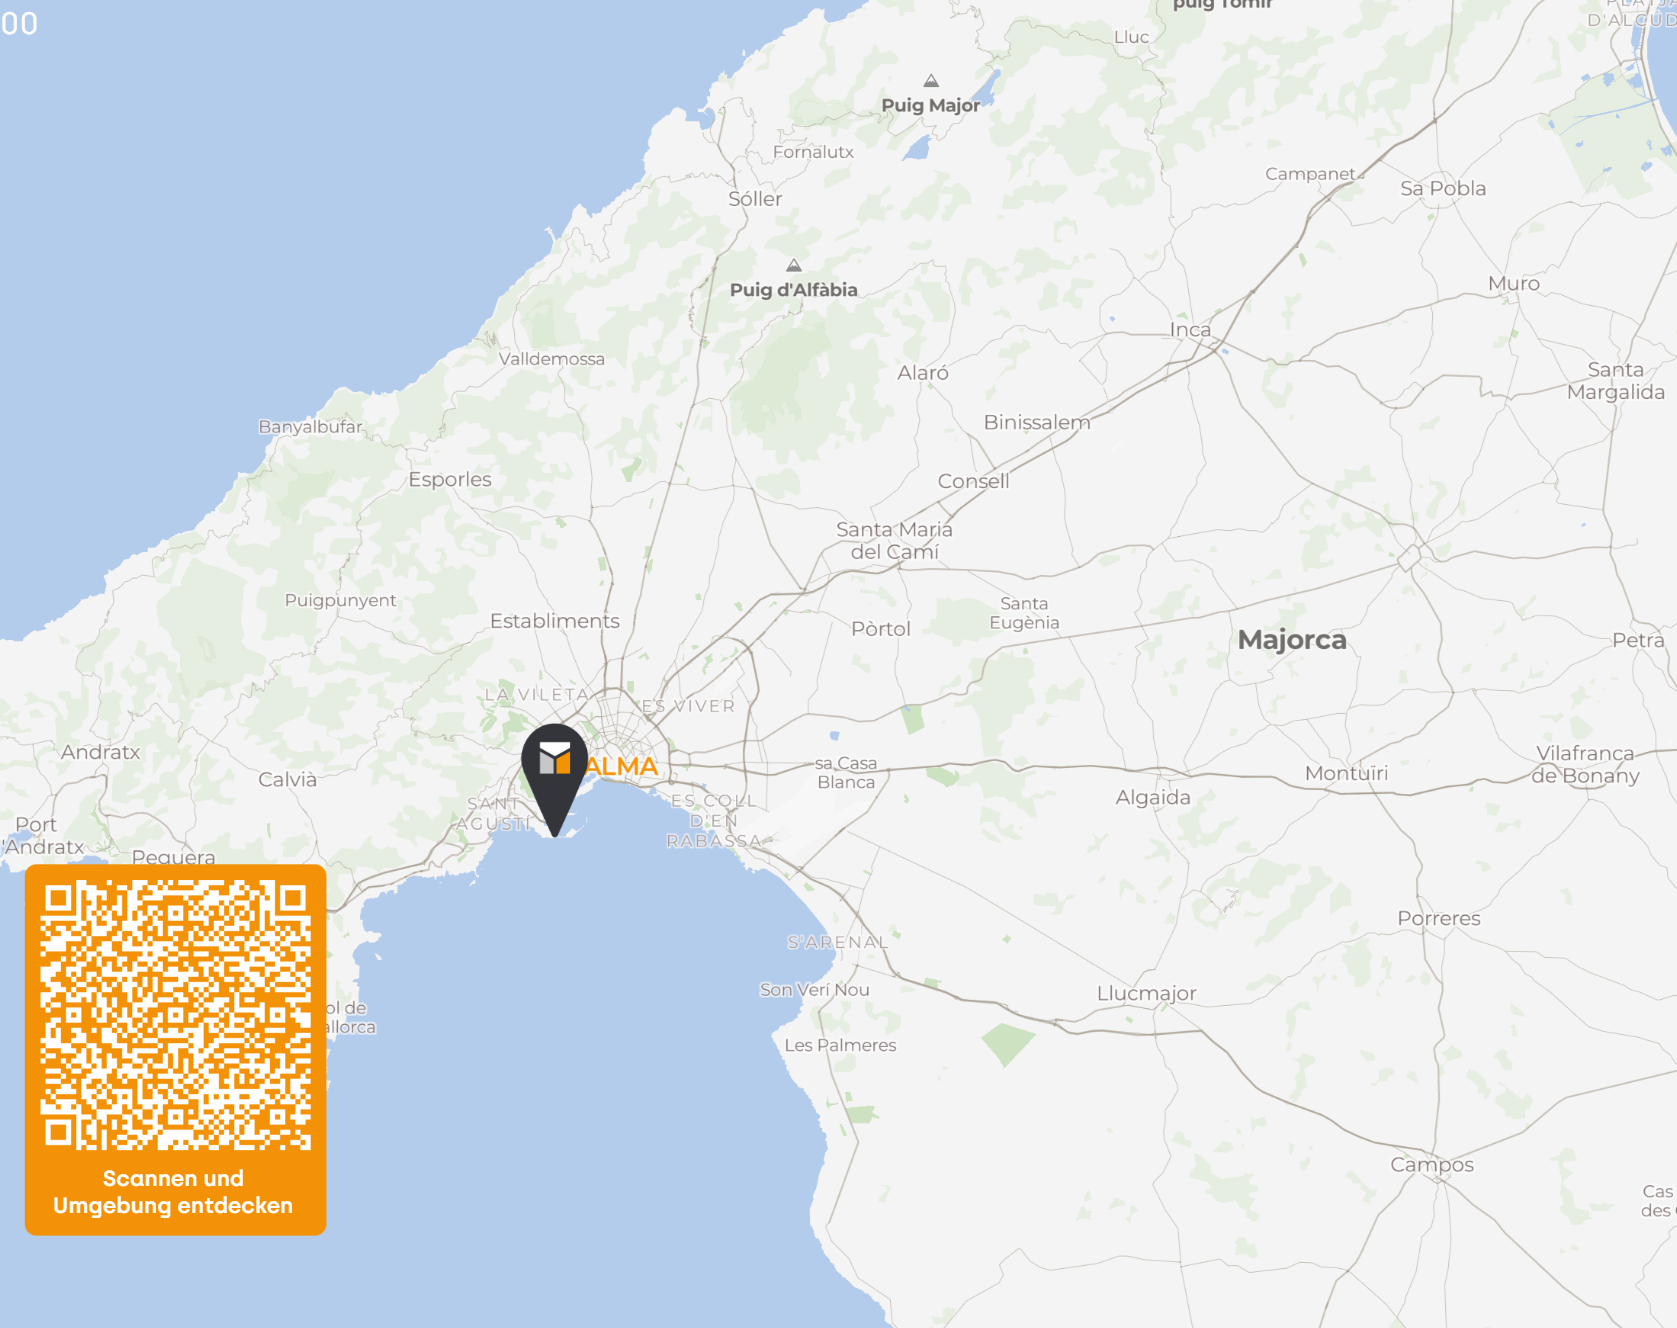
Task: Select the Campos town label
Action: click(1432, 1165)
